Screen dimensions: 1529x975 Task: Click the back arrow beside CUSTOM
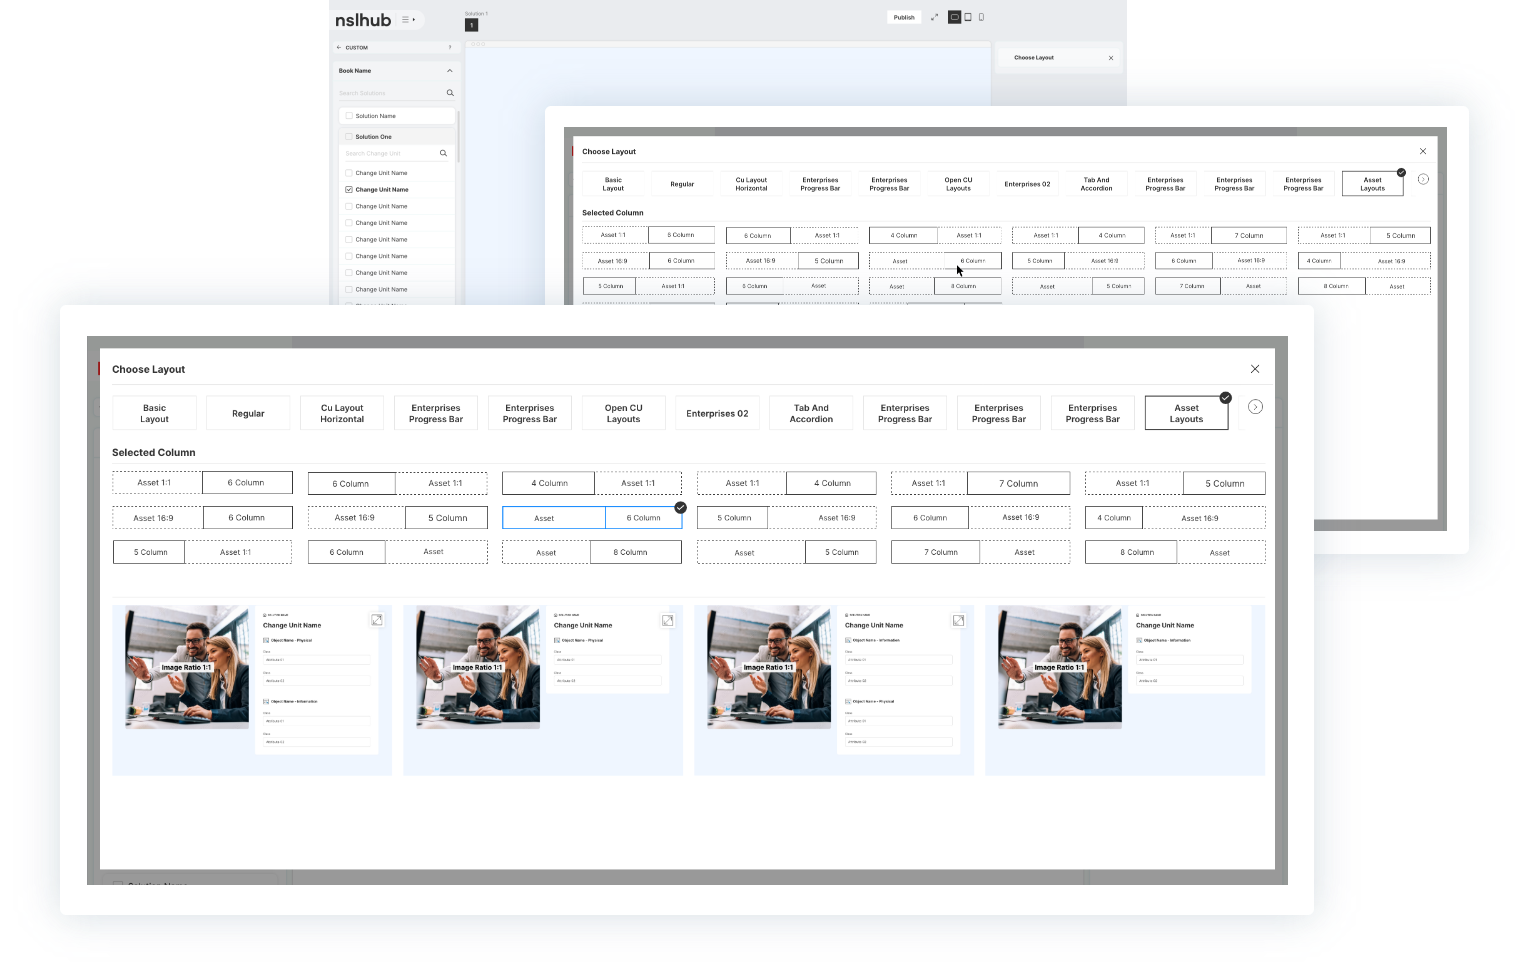(x=339, y=47)
